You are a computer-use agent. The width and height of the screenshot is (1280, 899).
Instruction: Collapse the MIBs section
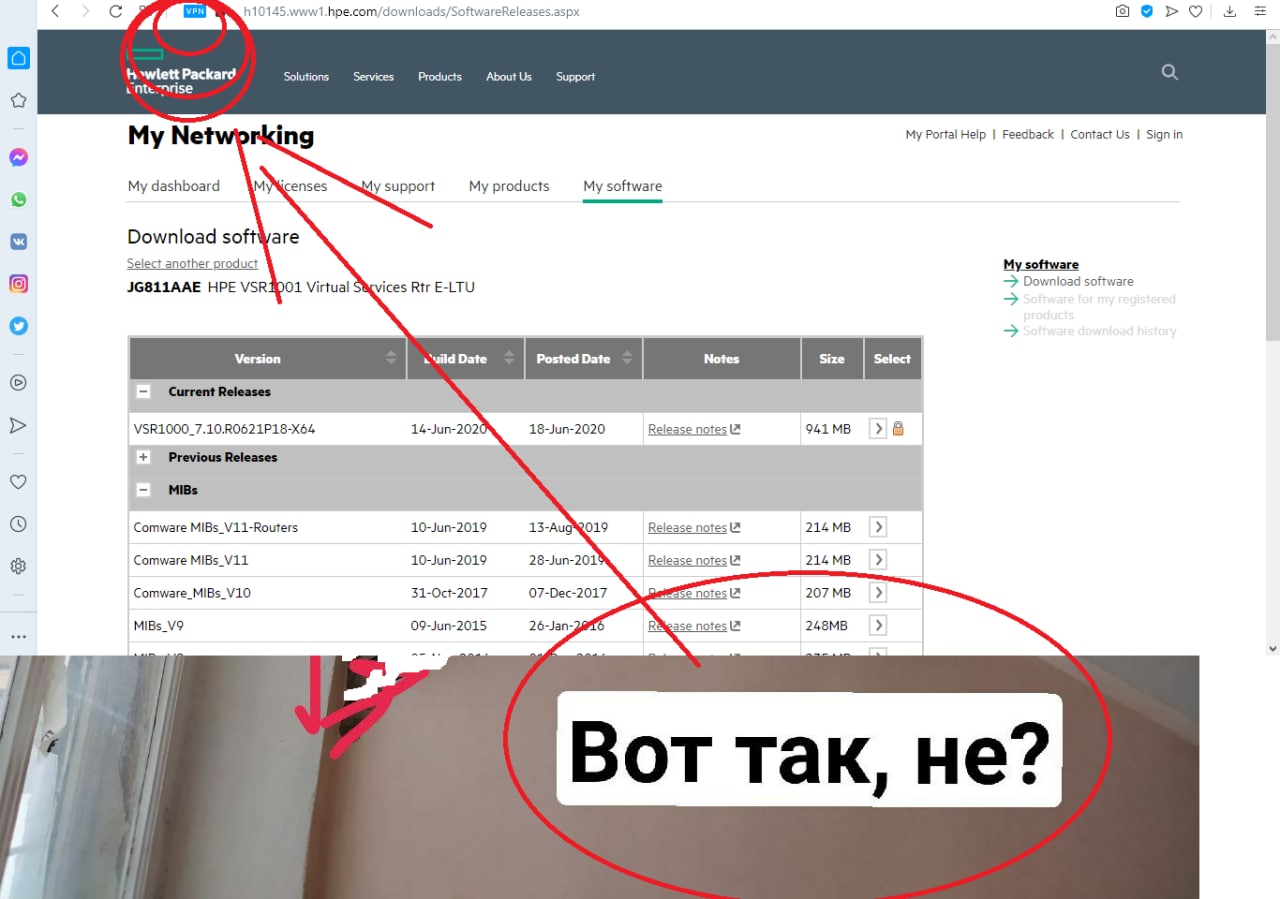144,490
